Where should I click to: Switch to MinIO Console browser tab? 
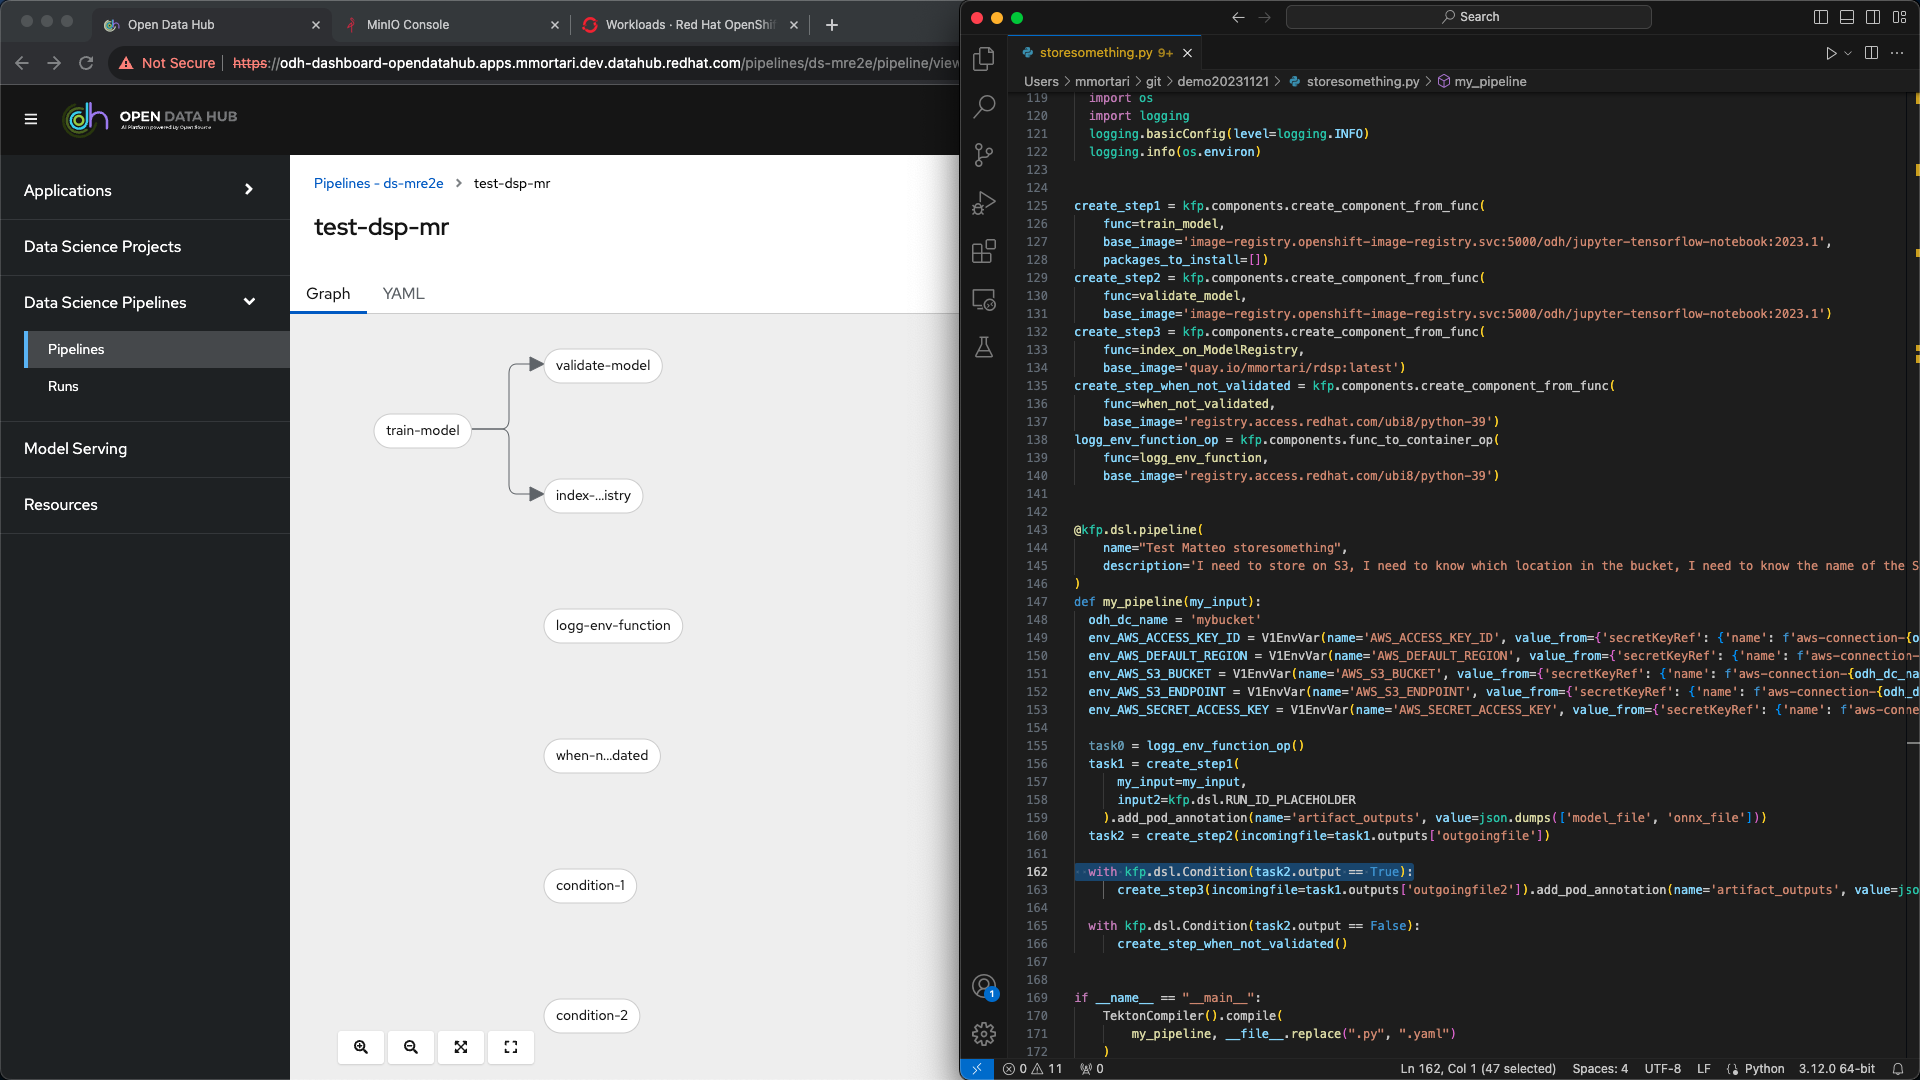coord(407,25)
